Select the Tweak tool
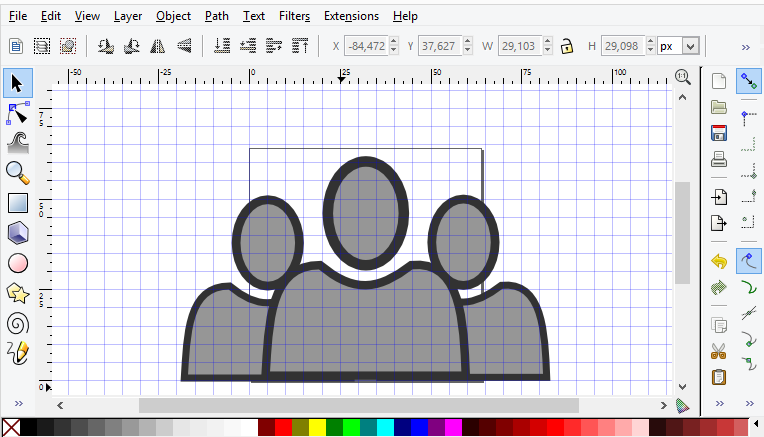The image size is (764, 437). 18,143
